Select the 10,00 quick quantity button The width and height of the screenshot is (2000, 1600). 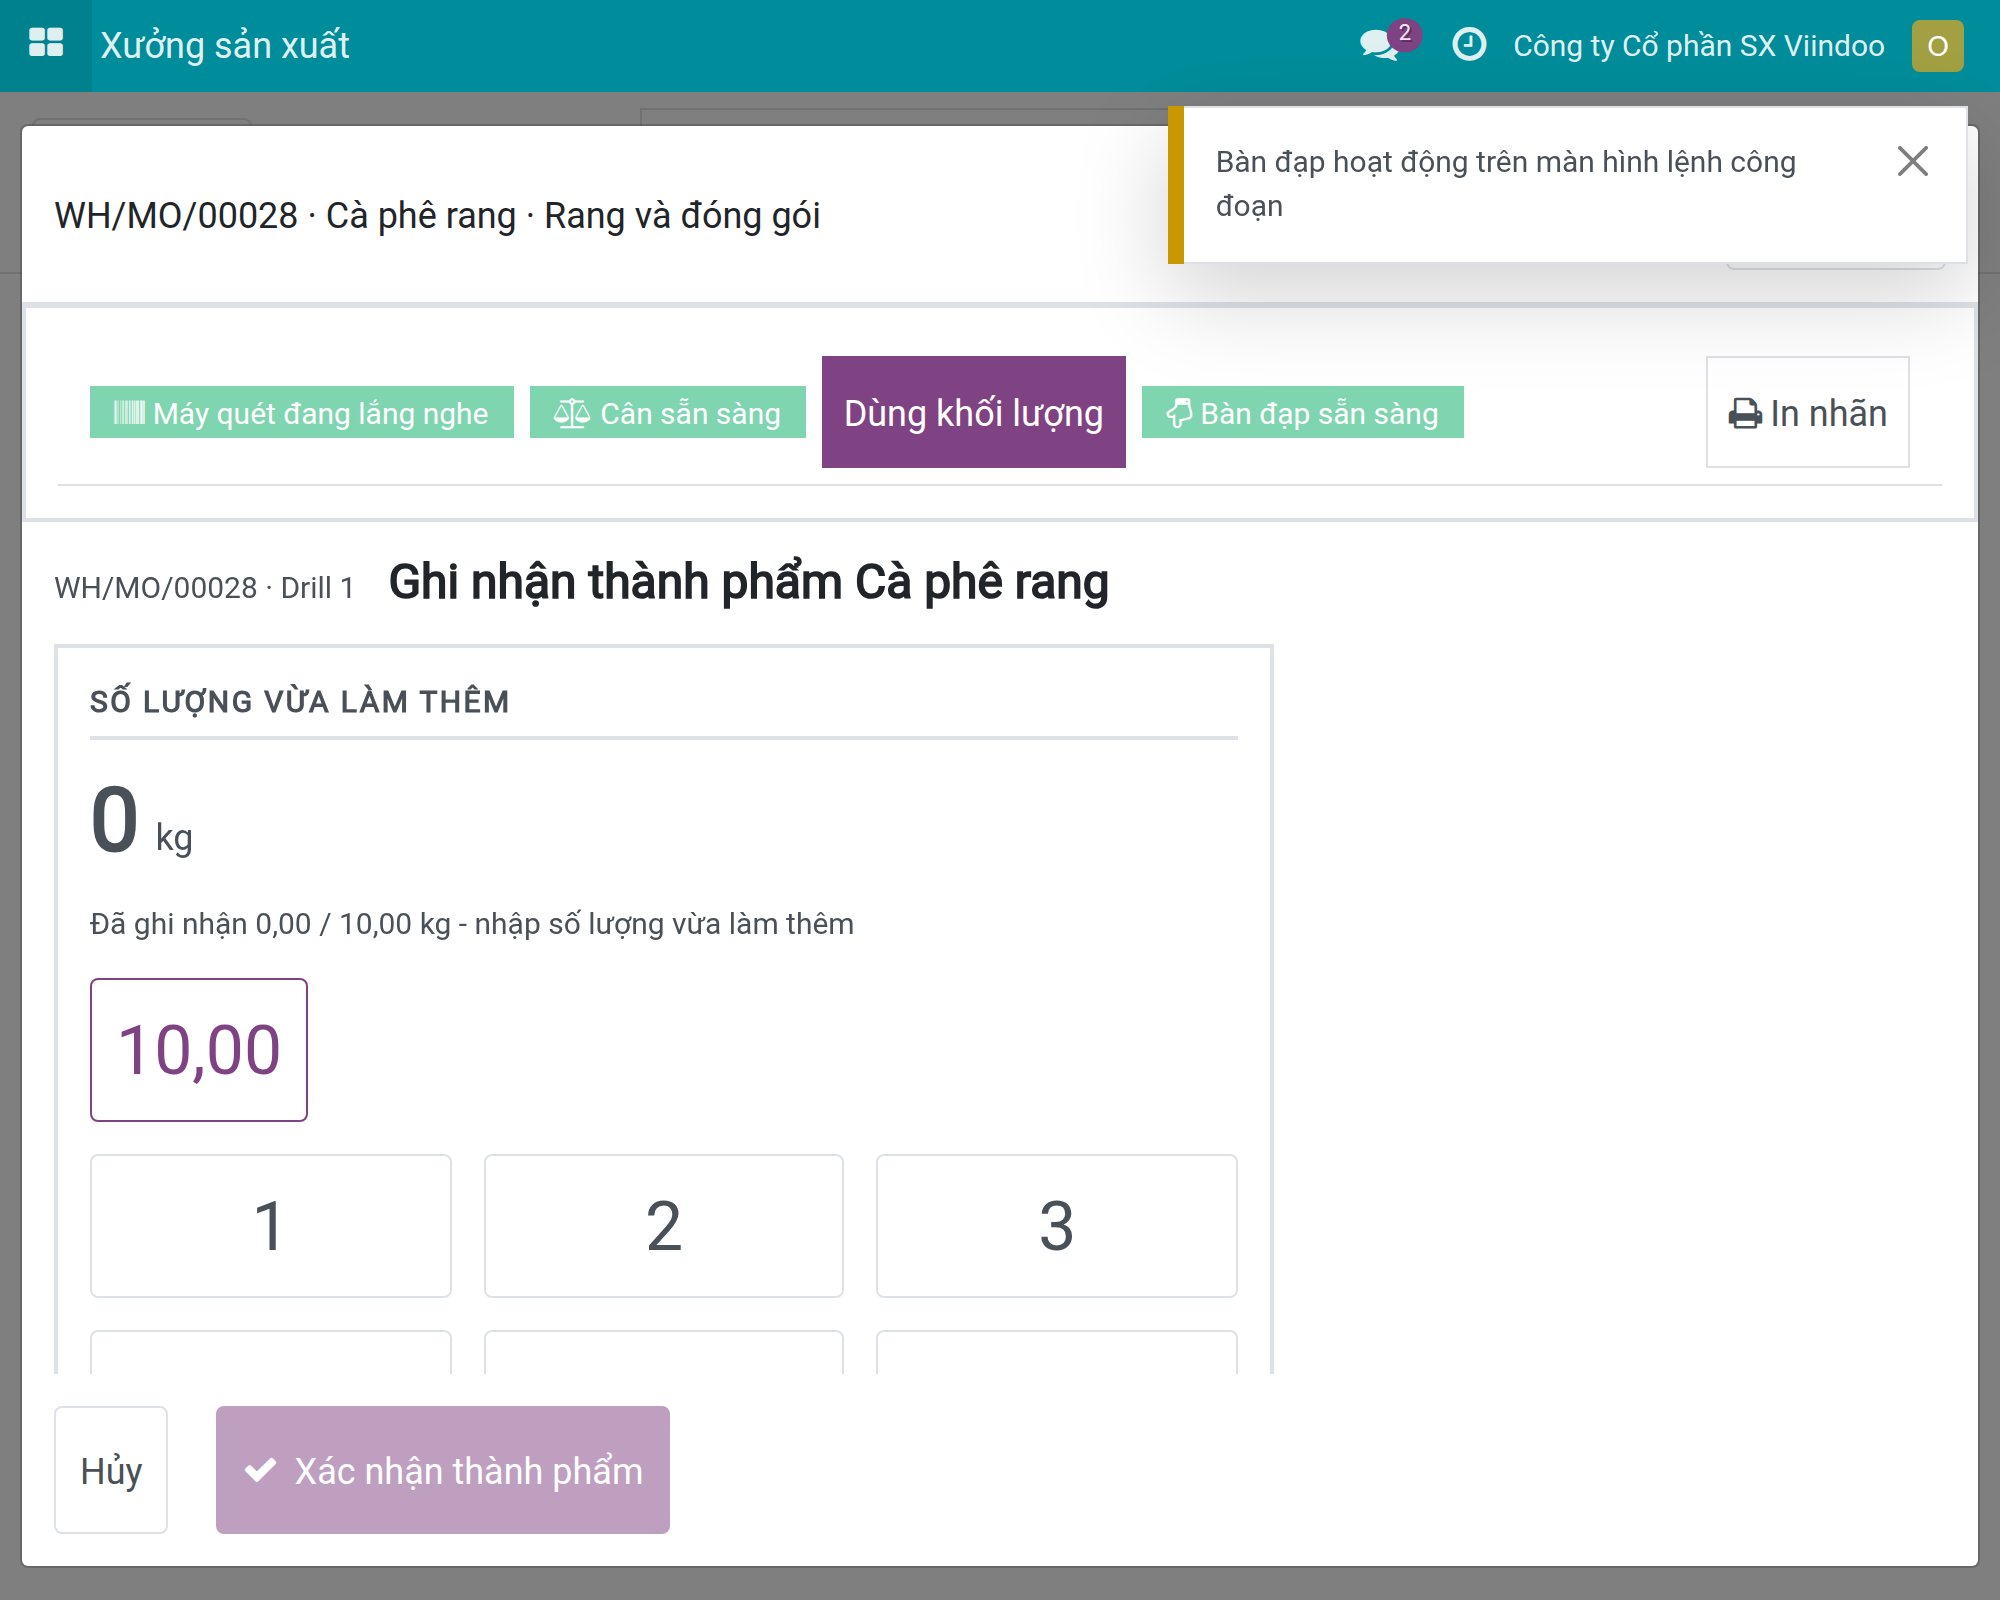pos(199,1050)
